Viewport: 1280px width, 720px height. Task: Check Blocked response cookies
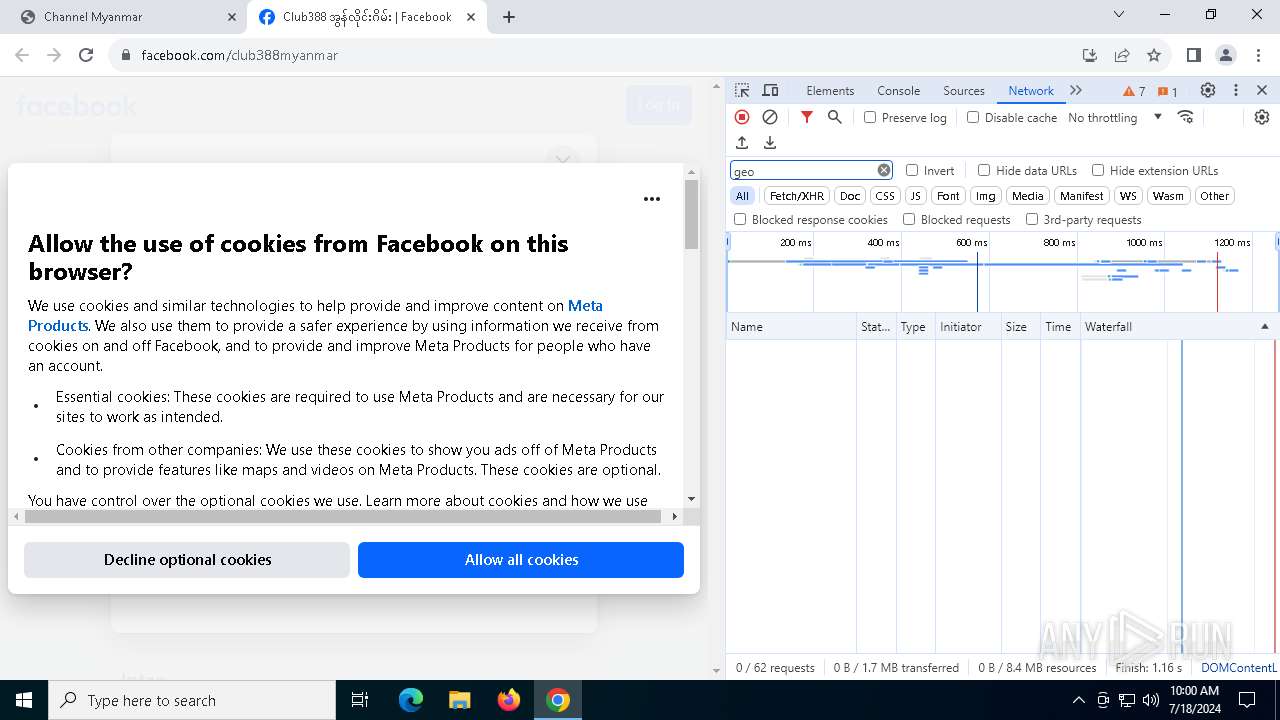[x=740, y=219]
